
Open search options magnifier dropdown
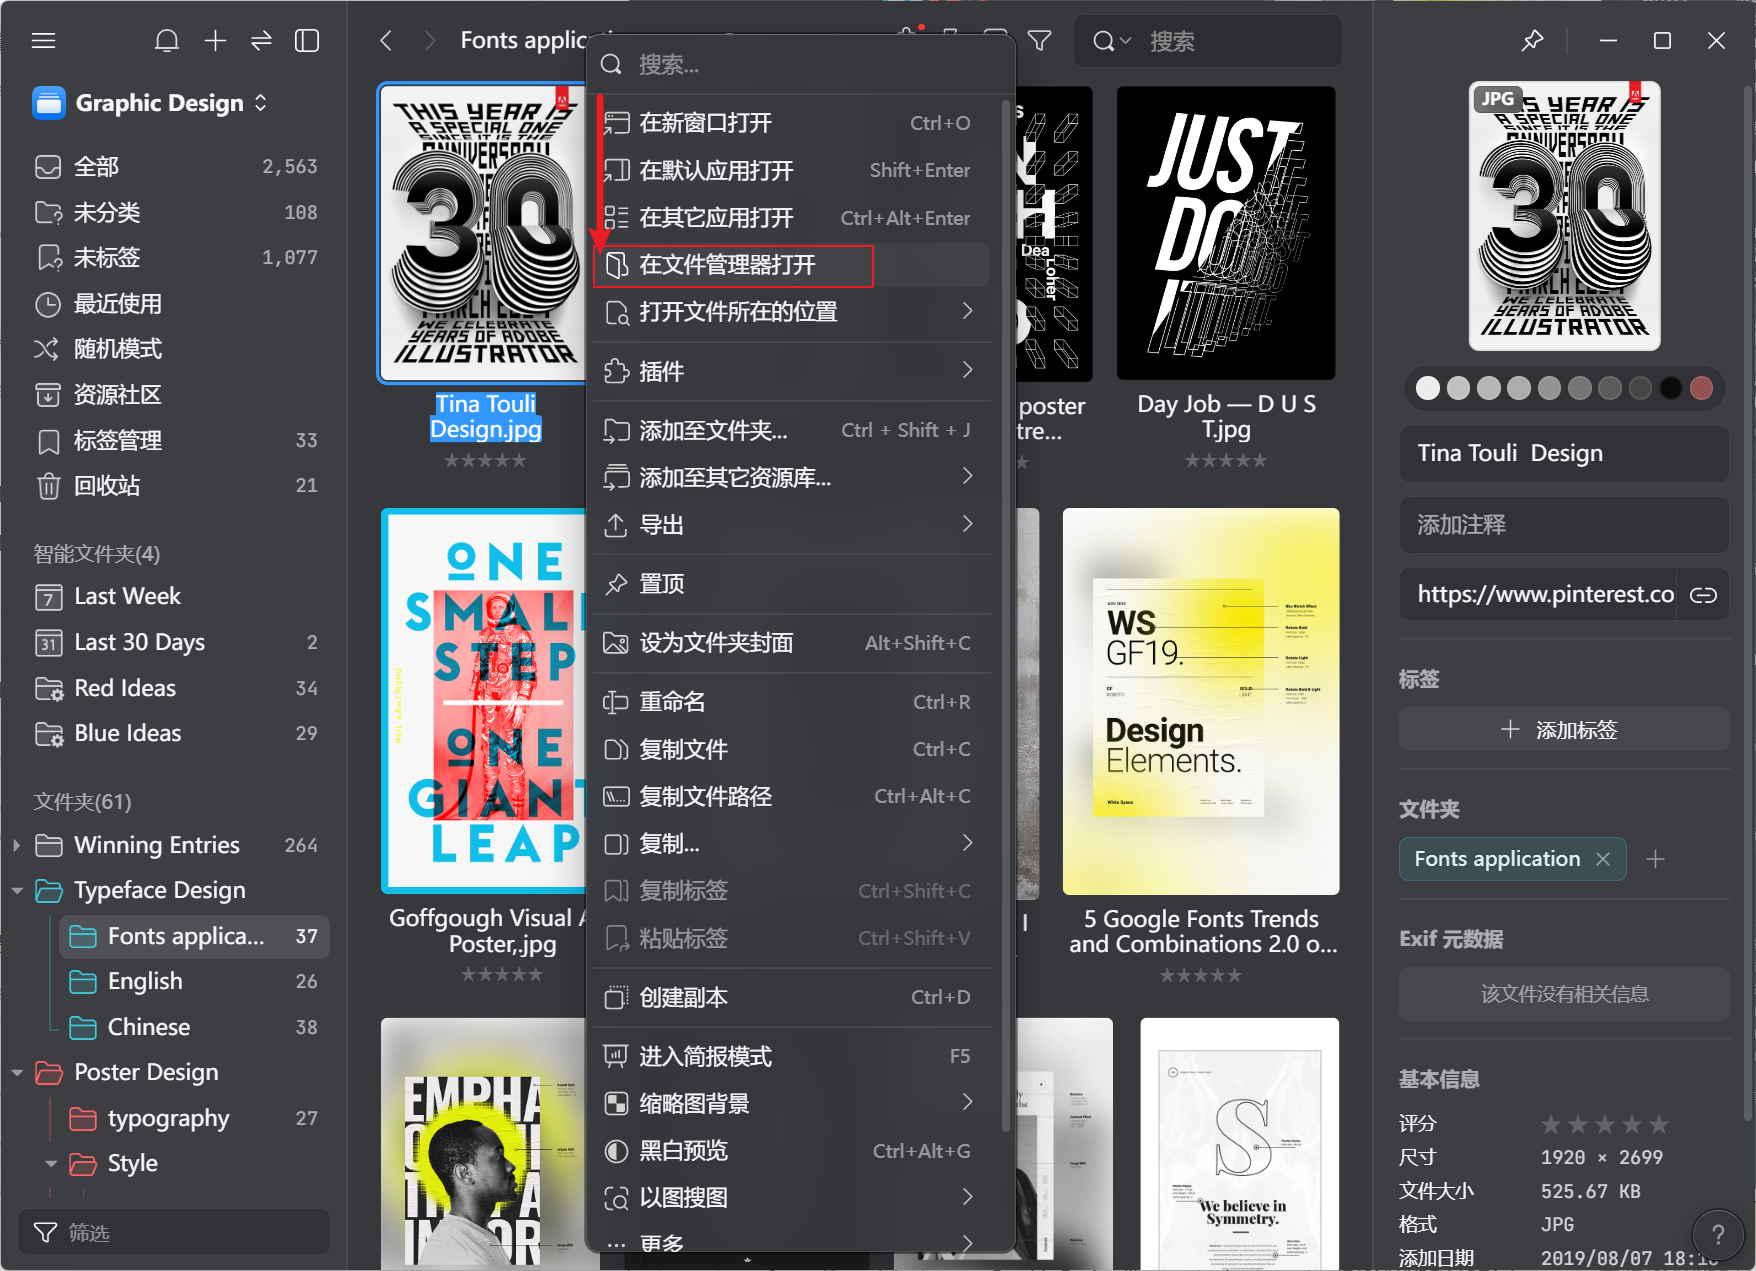1111,41
